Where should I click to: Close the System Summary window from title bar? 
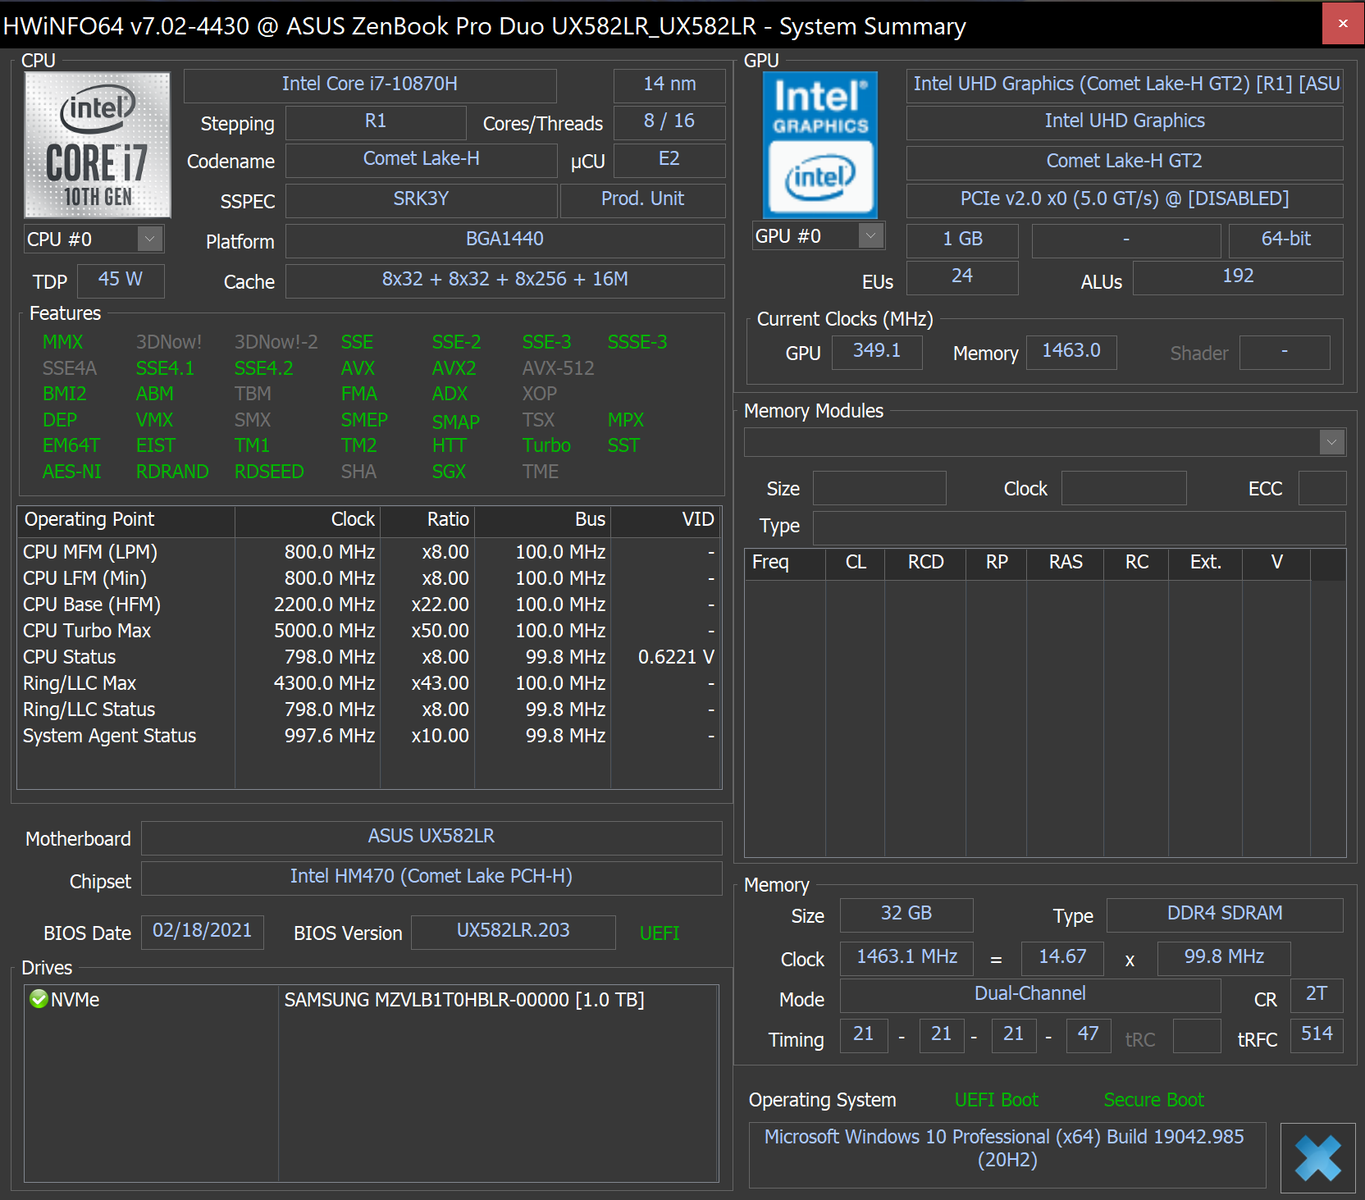tap(1342, 23)
